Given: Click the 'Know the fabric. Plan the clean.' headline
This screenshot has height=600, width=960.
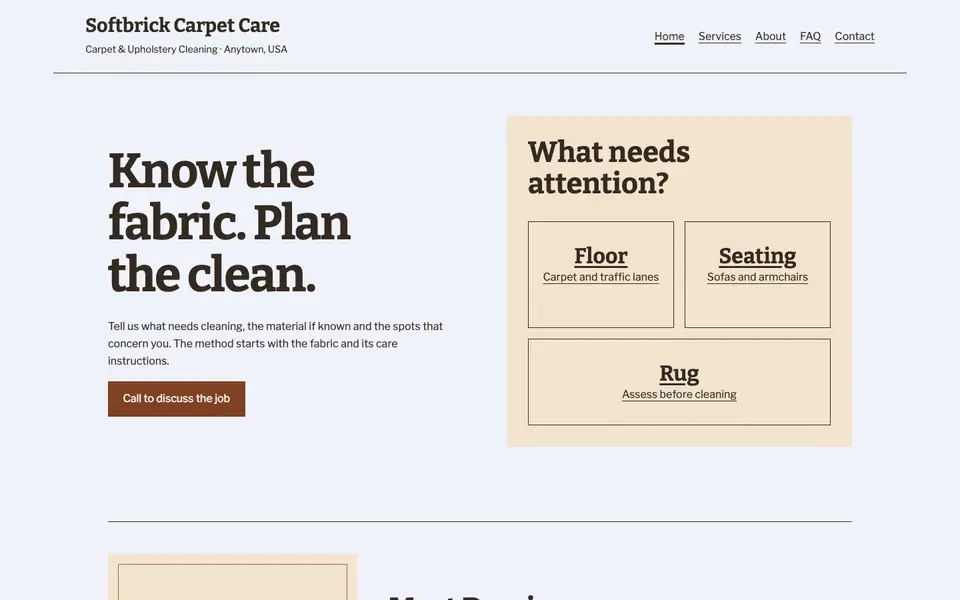Looking at the screenshot, I should click(229, 223).
